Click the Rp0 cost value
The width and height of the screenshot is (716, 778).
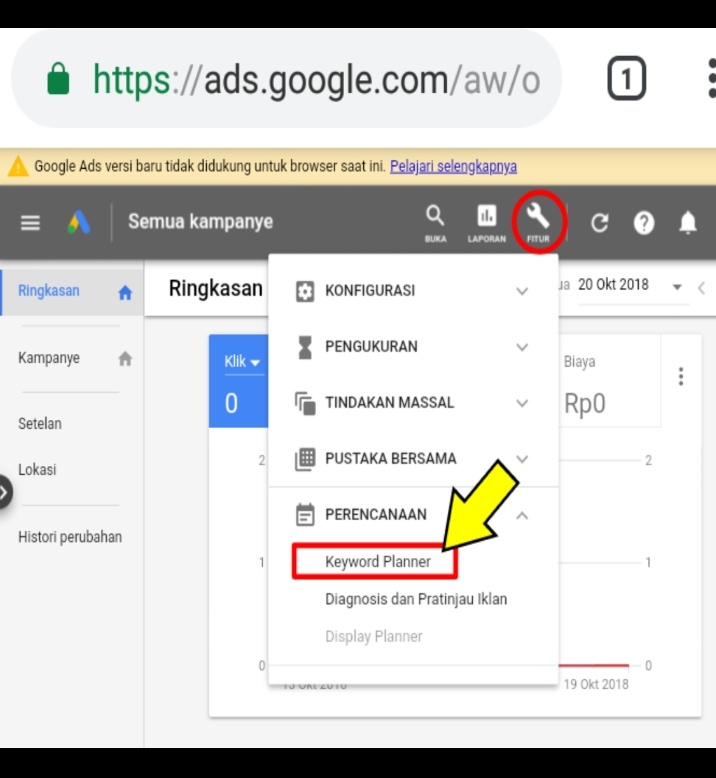click(x=585, y=403)
